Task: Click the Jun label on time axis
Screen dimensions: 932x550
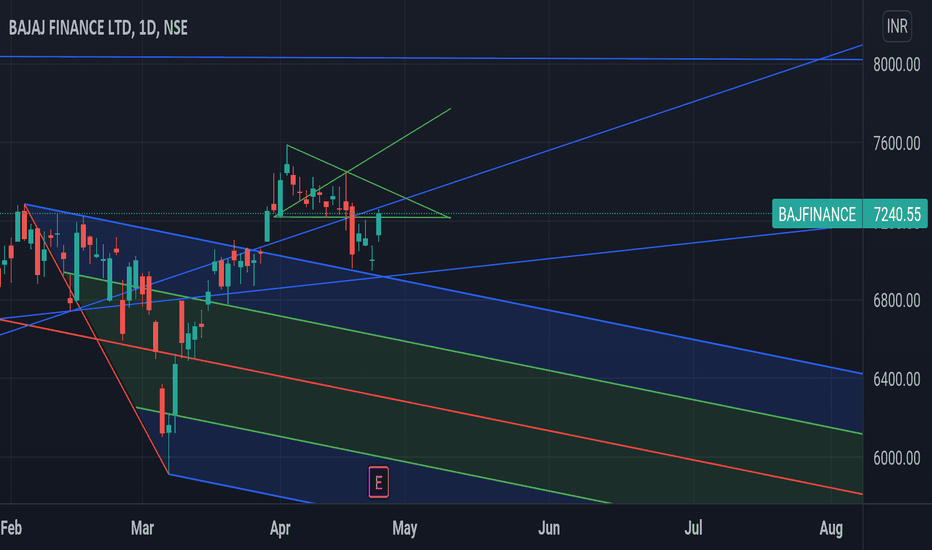Action: (x=549, y=527)
